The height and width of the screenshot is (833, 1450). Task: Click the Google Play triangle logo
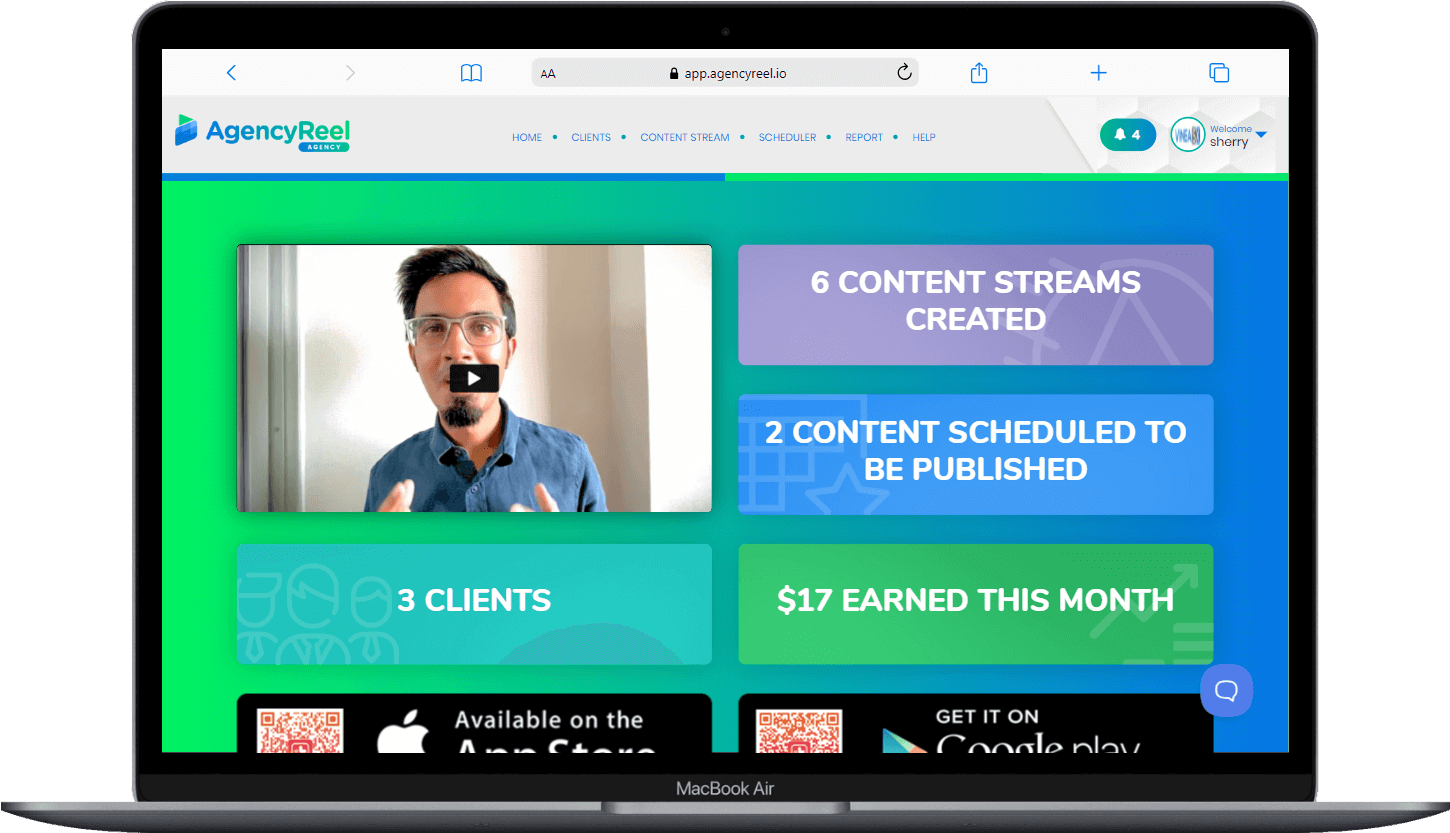tap(903, 741)
